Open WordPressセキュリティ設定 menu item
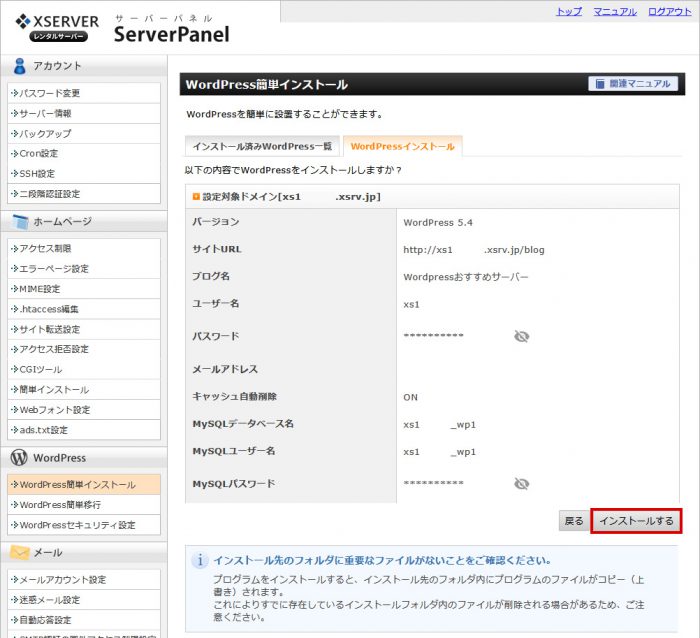 tap(84, 525)
